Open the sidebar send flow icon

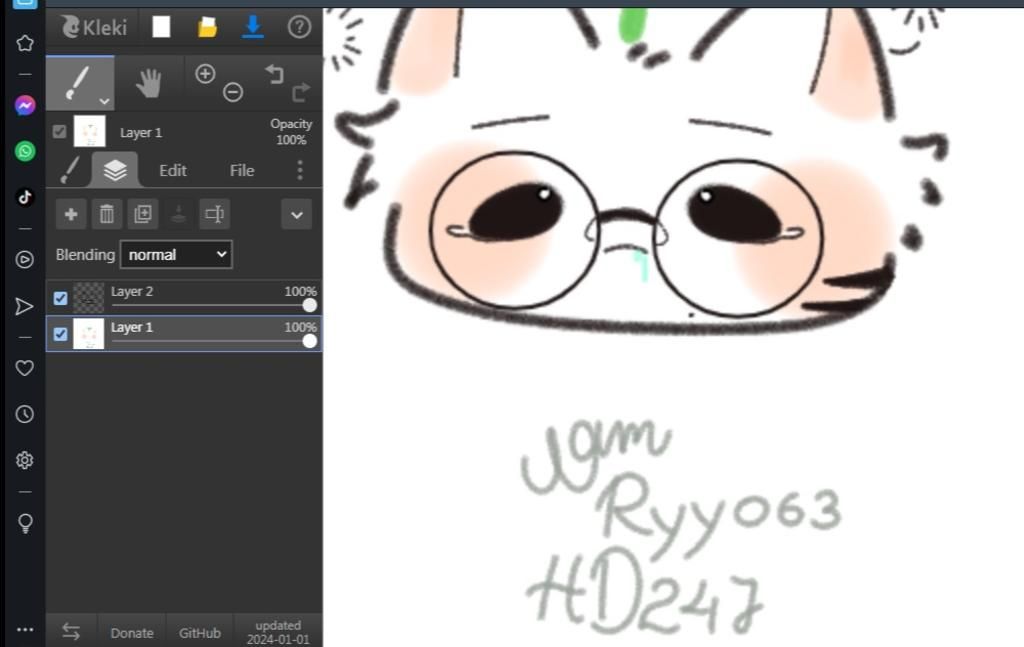25,306
